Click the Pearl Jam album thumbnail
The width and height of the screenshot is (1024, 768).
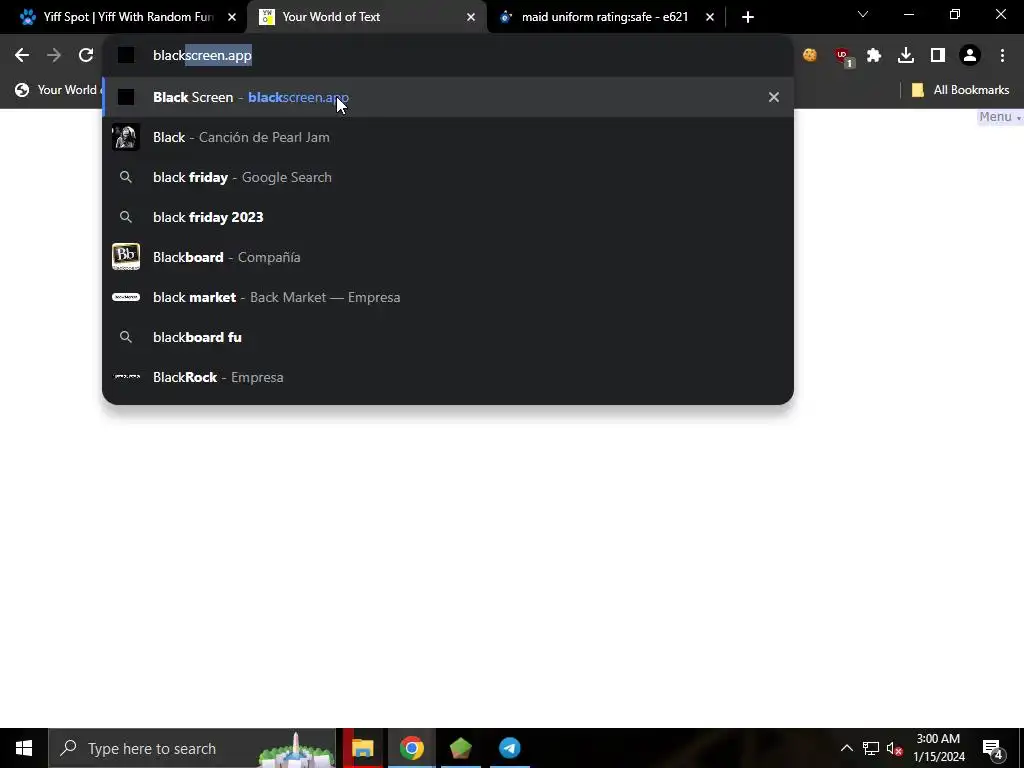[125, 137]
